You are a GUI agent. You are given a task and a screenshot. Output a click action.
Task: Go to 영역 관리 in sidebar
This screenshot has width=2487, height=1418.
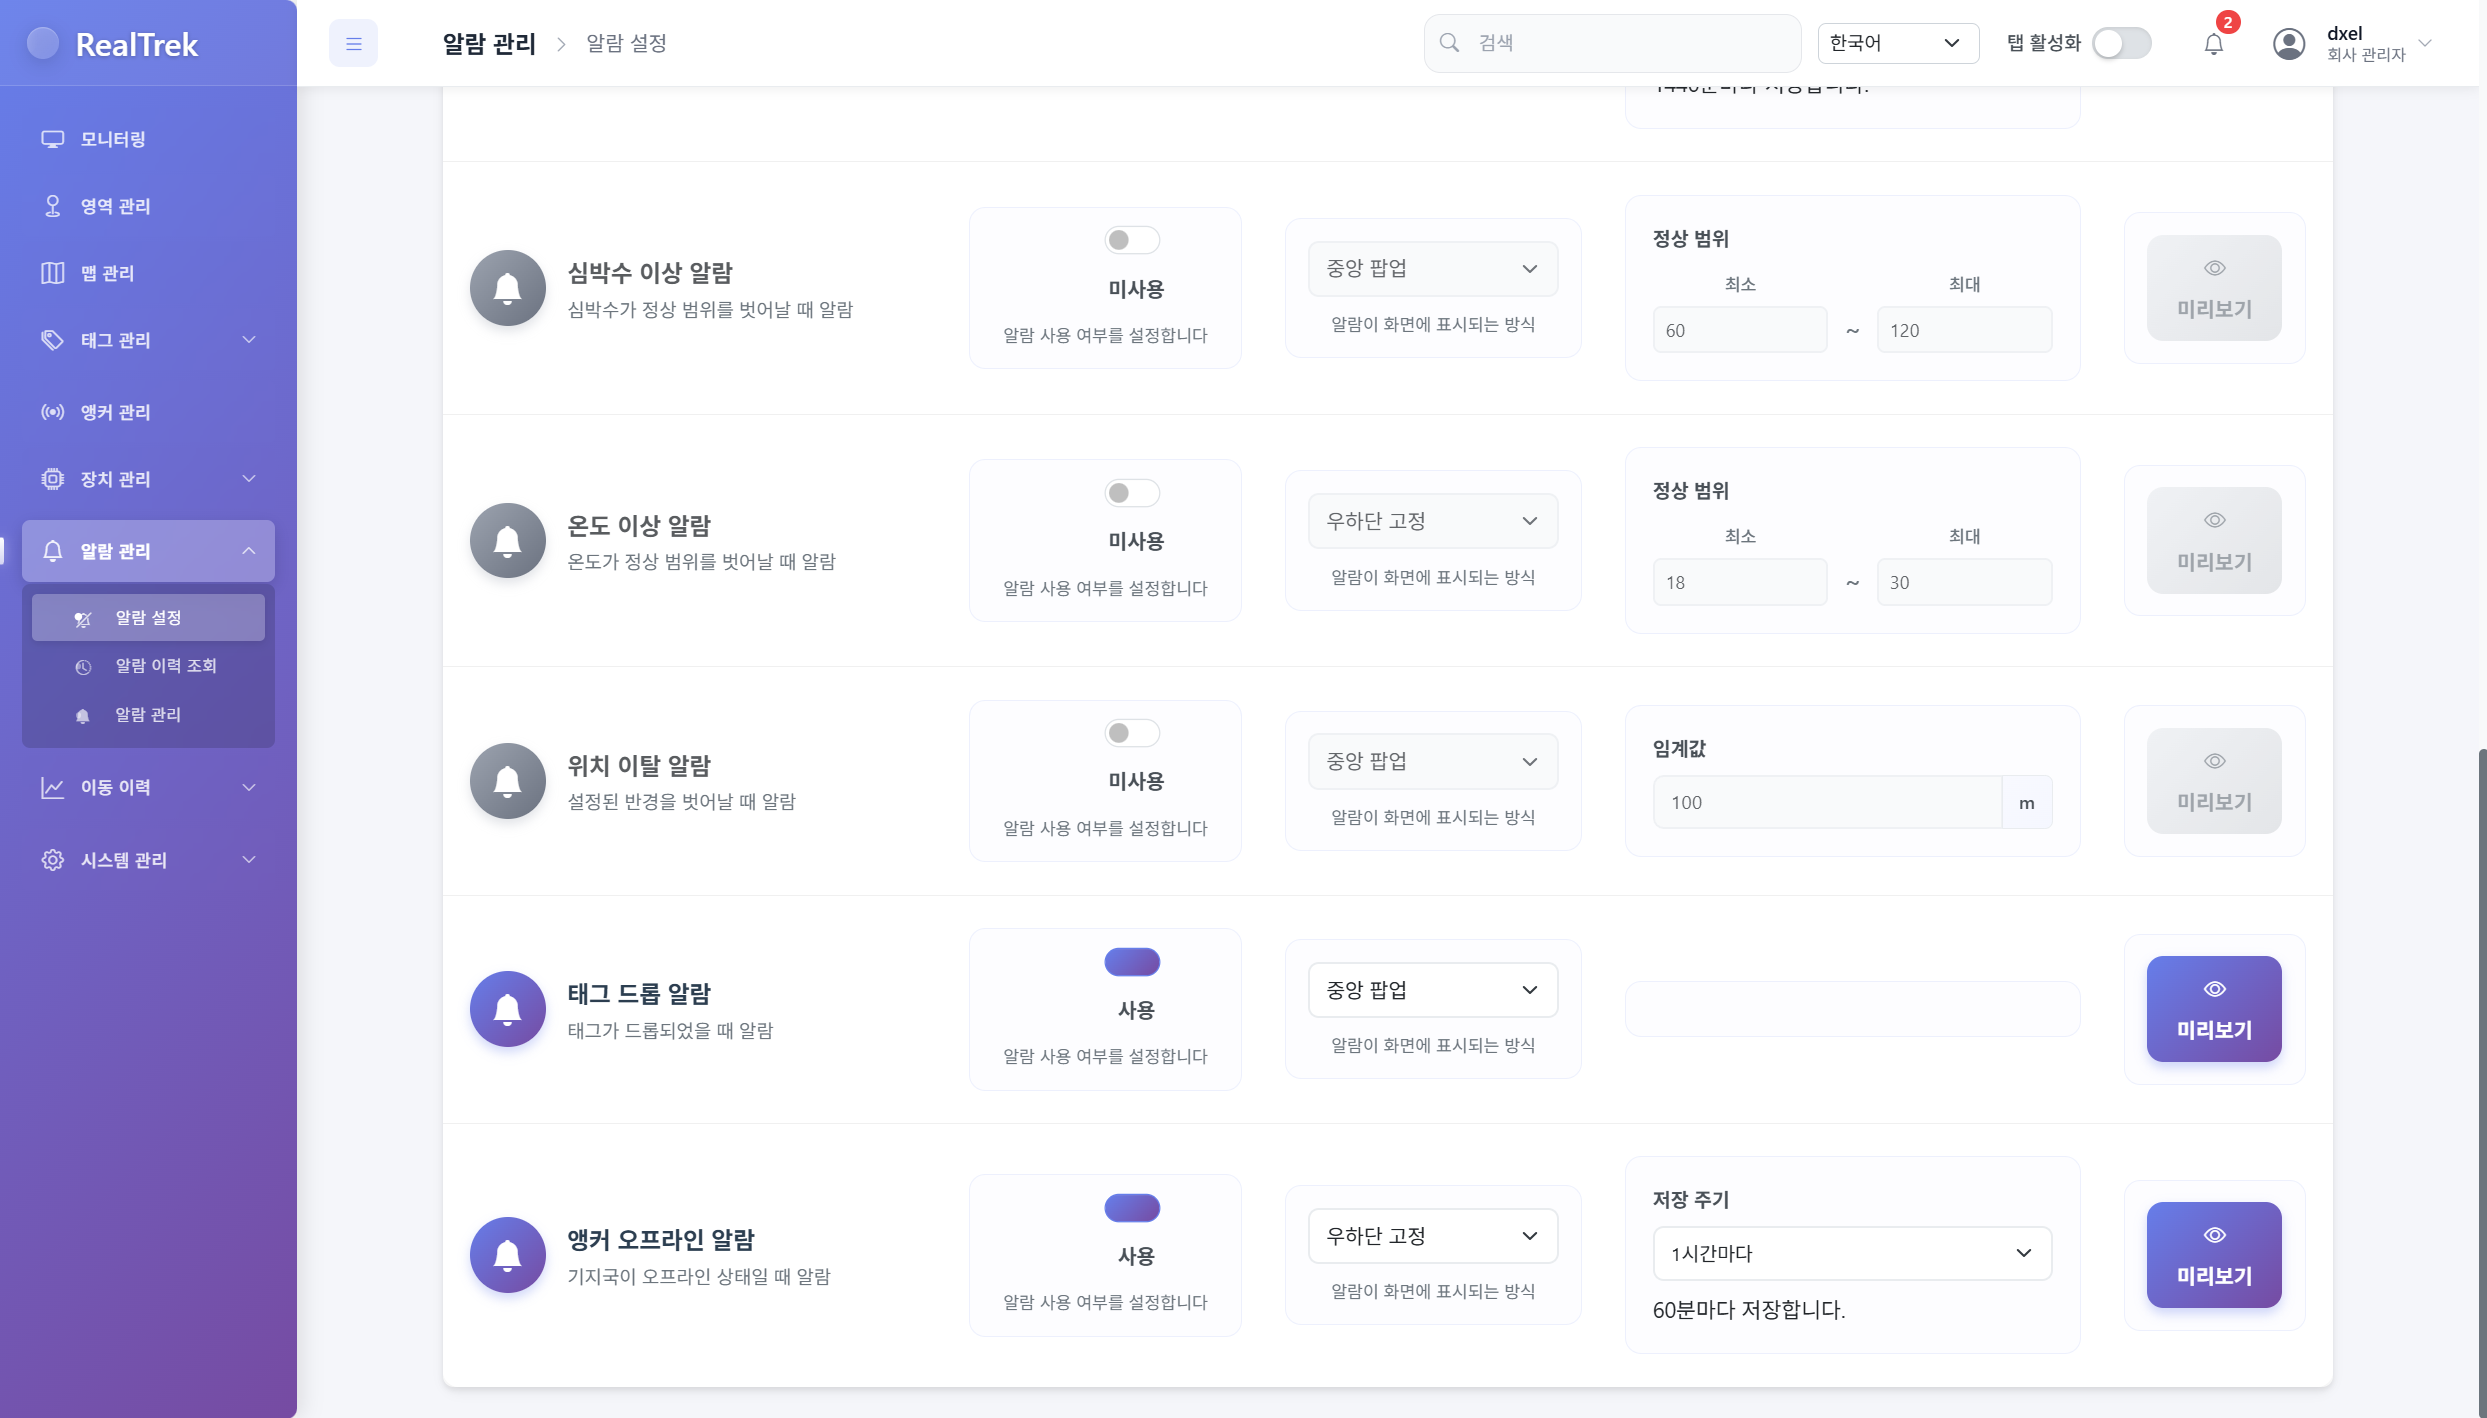(x=116, y=206)
